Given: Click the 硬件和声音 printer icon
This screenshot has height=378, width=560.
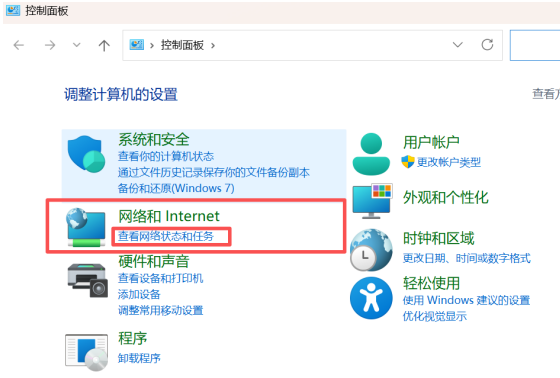Looking at the screenshot, I should pyautogui.click(x=88, y=280).
